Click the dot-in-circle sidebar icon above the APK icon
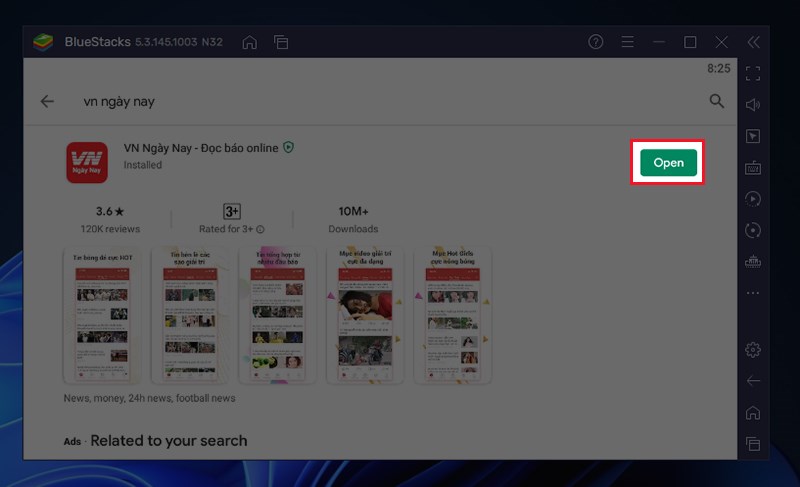The height and width of the screenshot is (487, 800). pos(753,230)
